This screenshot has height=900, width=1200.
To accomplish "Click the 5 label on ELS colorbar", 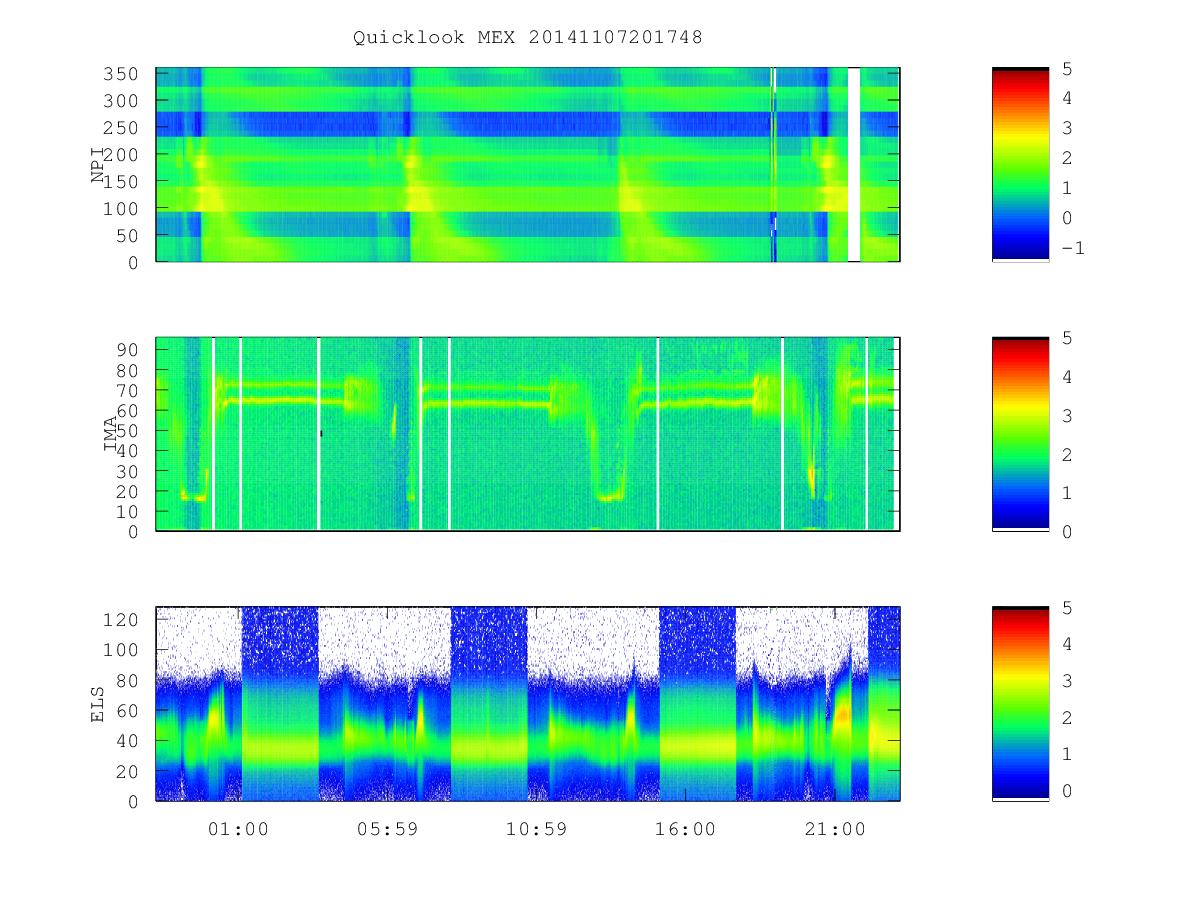I will pyautogui.click(x=1066, y=608).
